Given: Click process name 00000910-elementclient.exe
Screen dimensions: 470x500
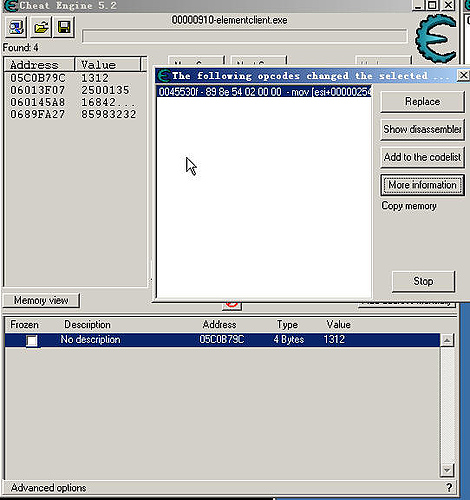Looking at the screenshot, I should tap(229, 20).
